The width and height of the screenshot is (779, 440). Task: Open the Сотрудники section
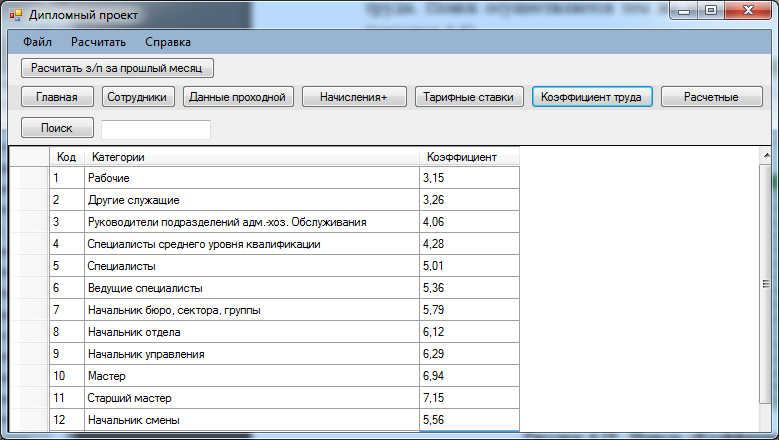point(138,97)
